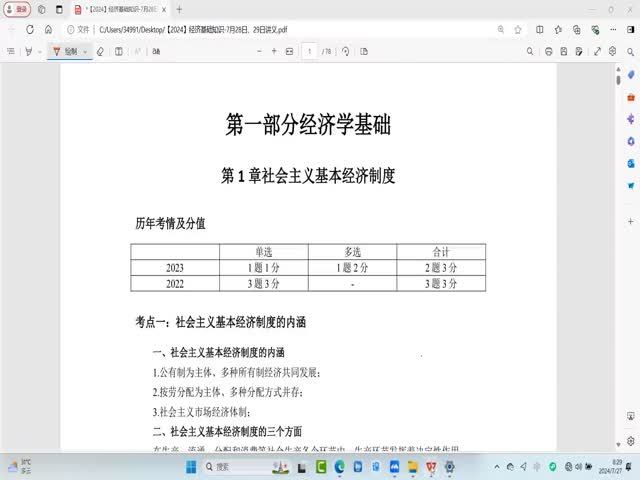Click the page number input box
Viewport: 640px width, 480px height.
[309, 51]
